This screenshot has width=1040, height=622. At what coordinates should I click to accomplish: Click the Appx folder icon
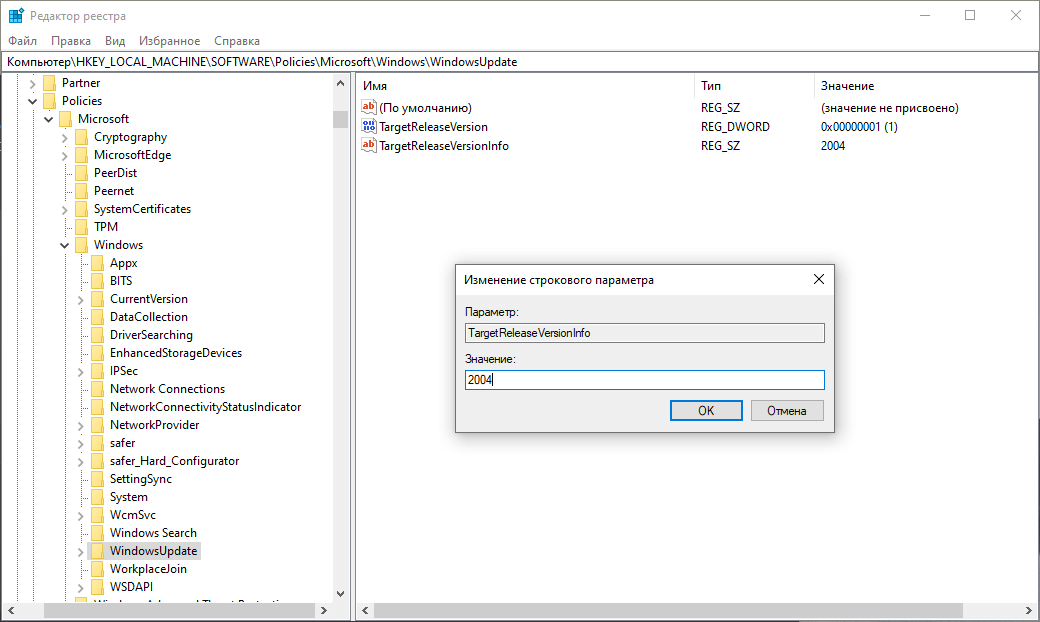(98, 263)
